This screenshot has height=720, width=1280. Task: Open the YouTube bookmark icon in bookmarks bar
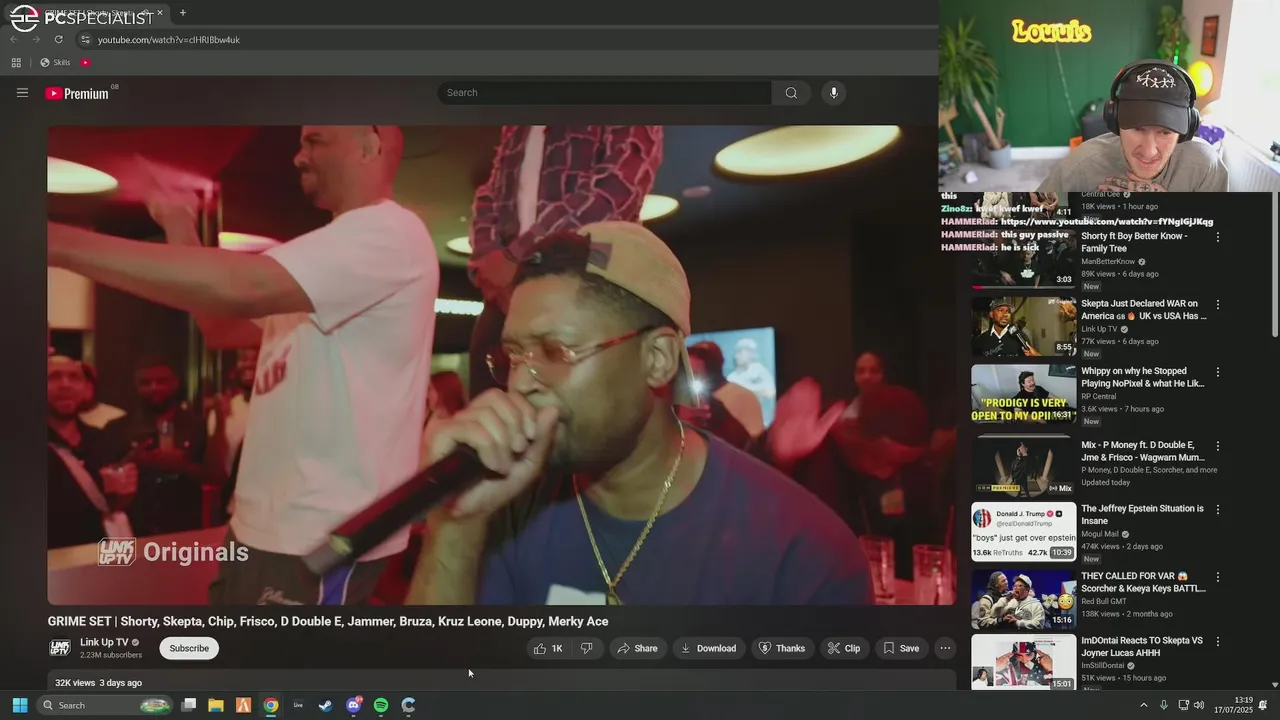pos(85,62)
